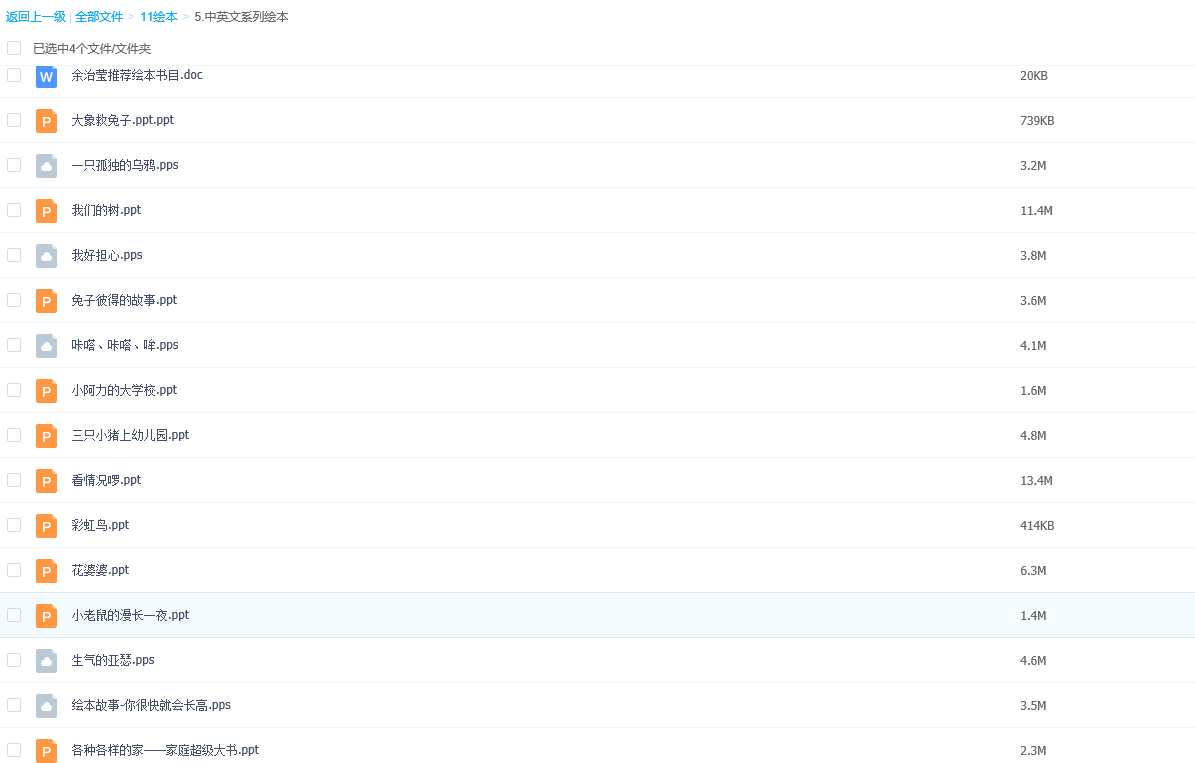Check the box for 兔子彼得的故事.ppt
Screen dimensions: 1195x763
click(14, 300)
